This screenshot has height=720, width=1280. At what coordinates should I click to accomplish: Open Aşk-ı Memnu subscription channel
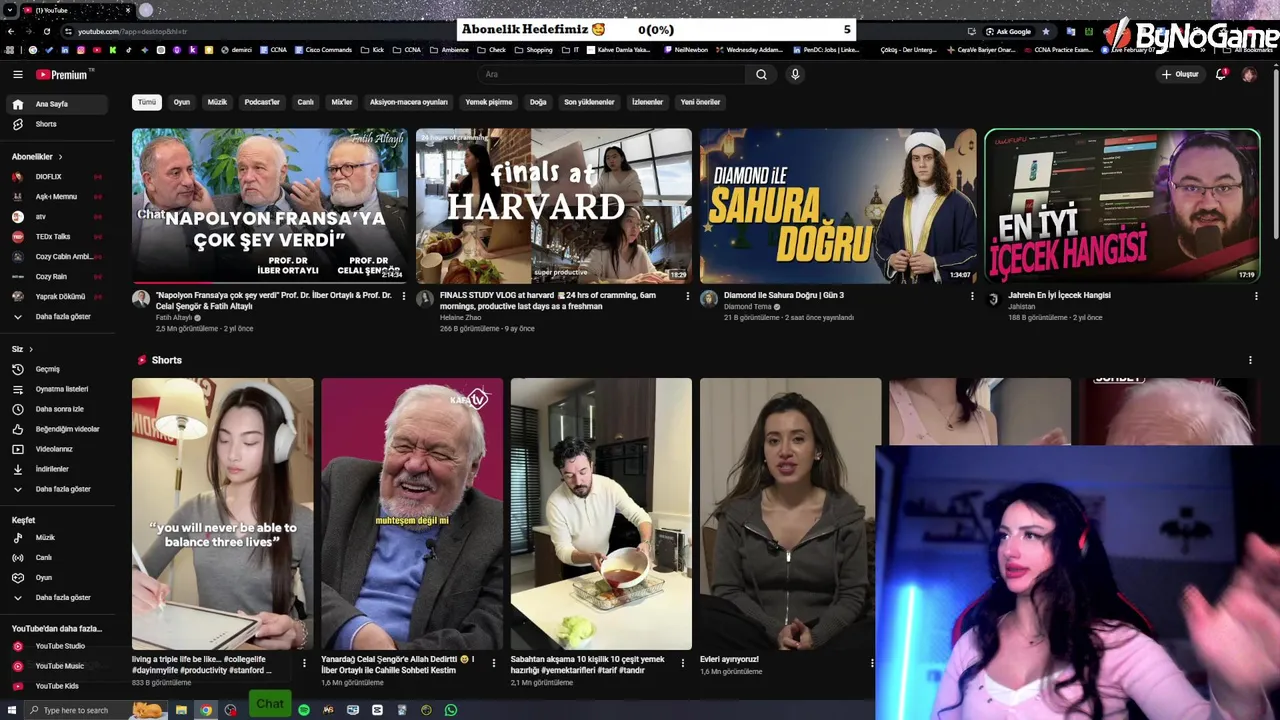pos(57,197)
